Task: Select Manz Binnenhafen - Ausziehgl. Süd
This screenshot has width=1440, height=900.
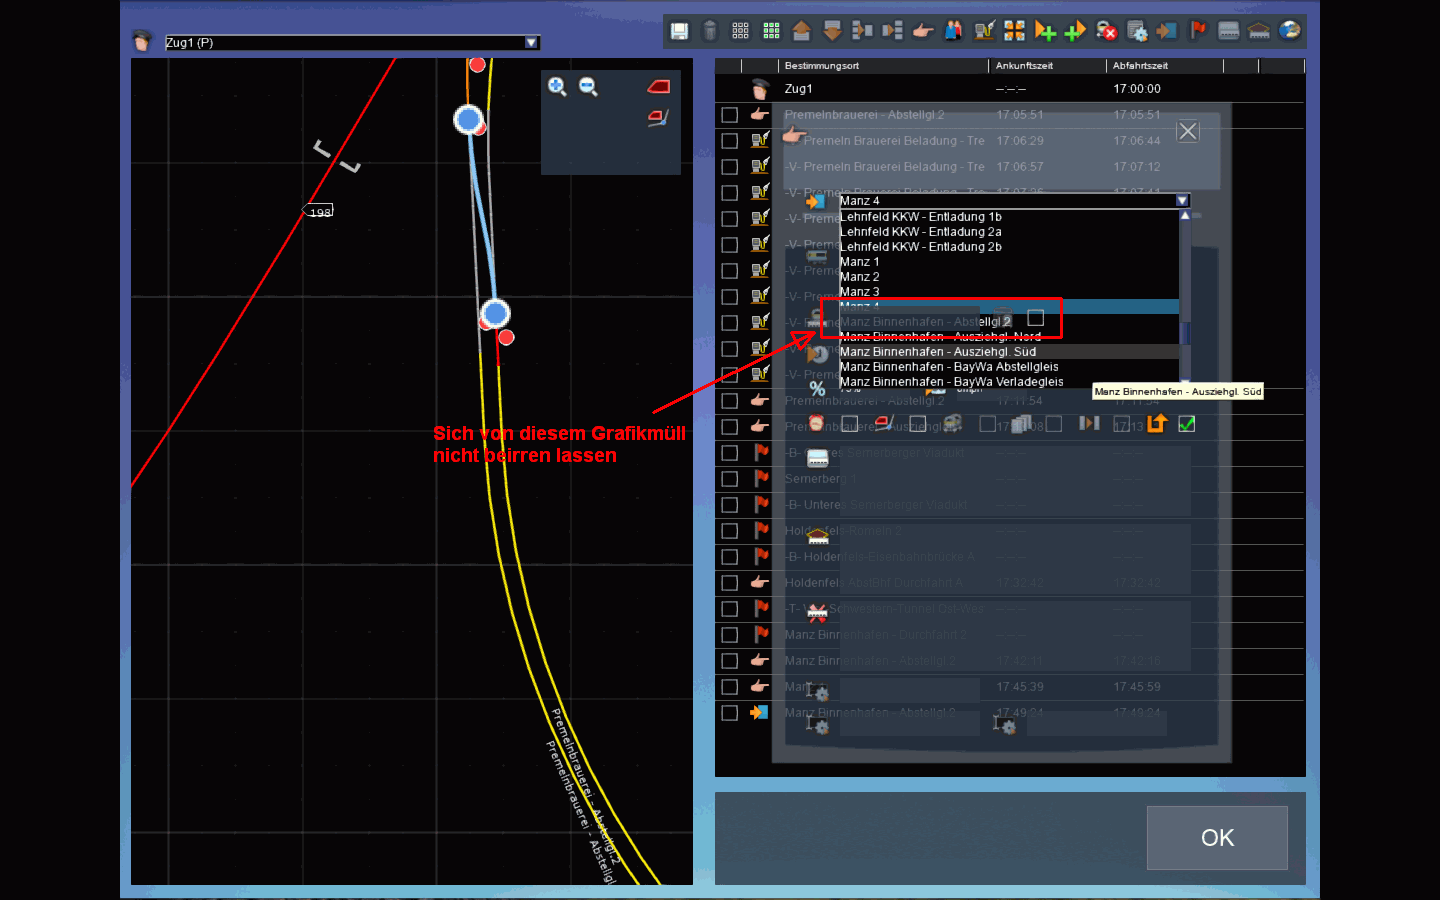Action: [937, 352]
